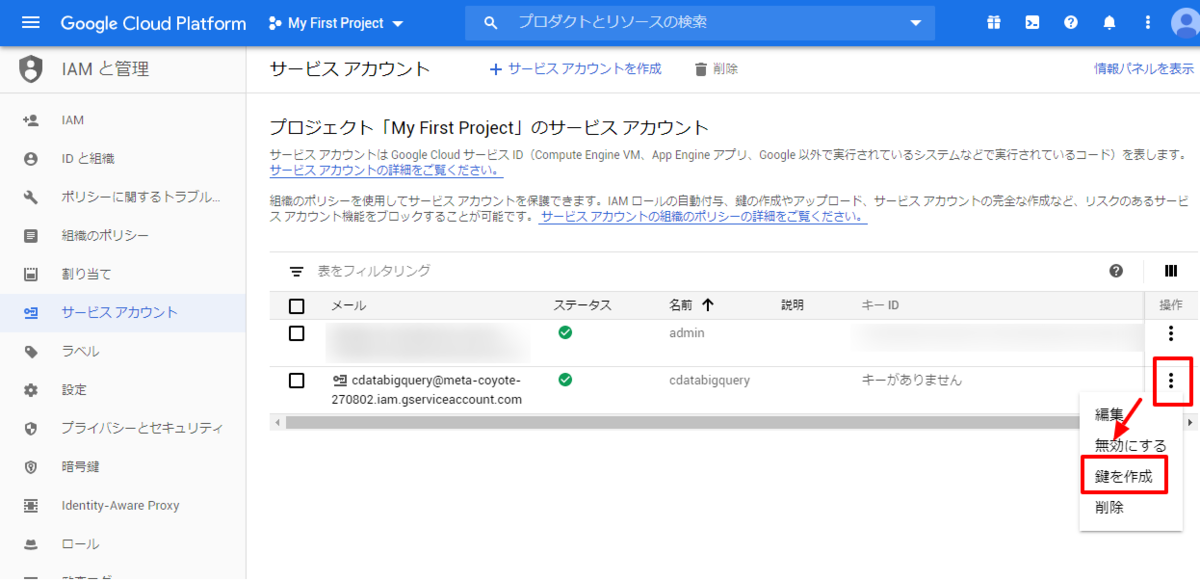The width and height of the screenshot is (1200, 580).
Task: Click the filter icon above the table
Action: click(x=294, y=270)
